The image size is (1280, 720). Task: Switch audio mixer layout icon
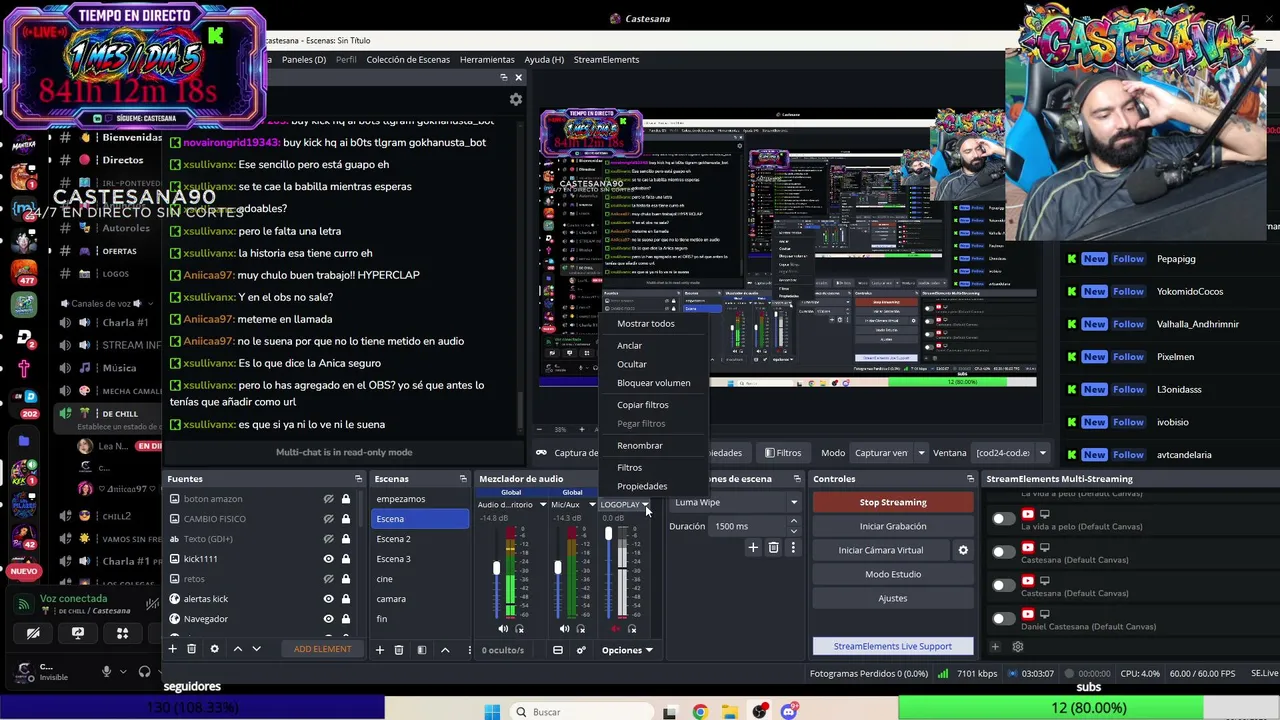(x=558, y=650)
